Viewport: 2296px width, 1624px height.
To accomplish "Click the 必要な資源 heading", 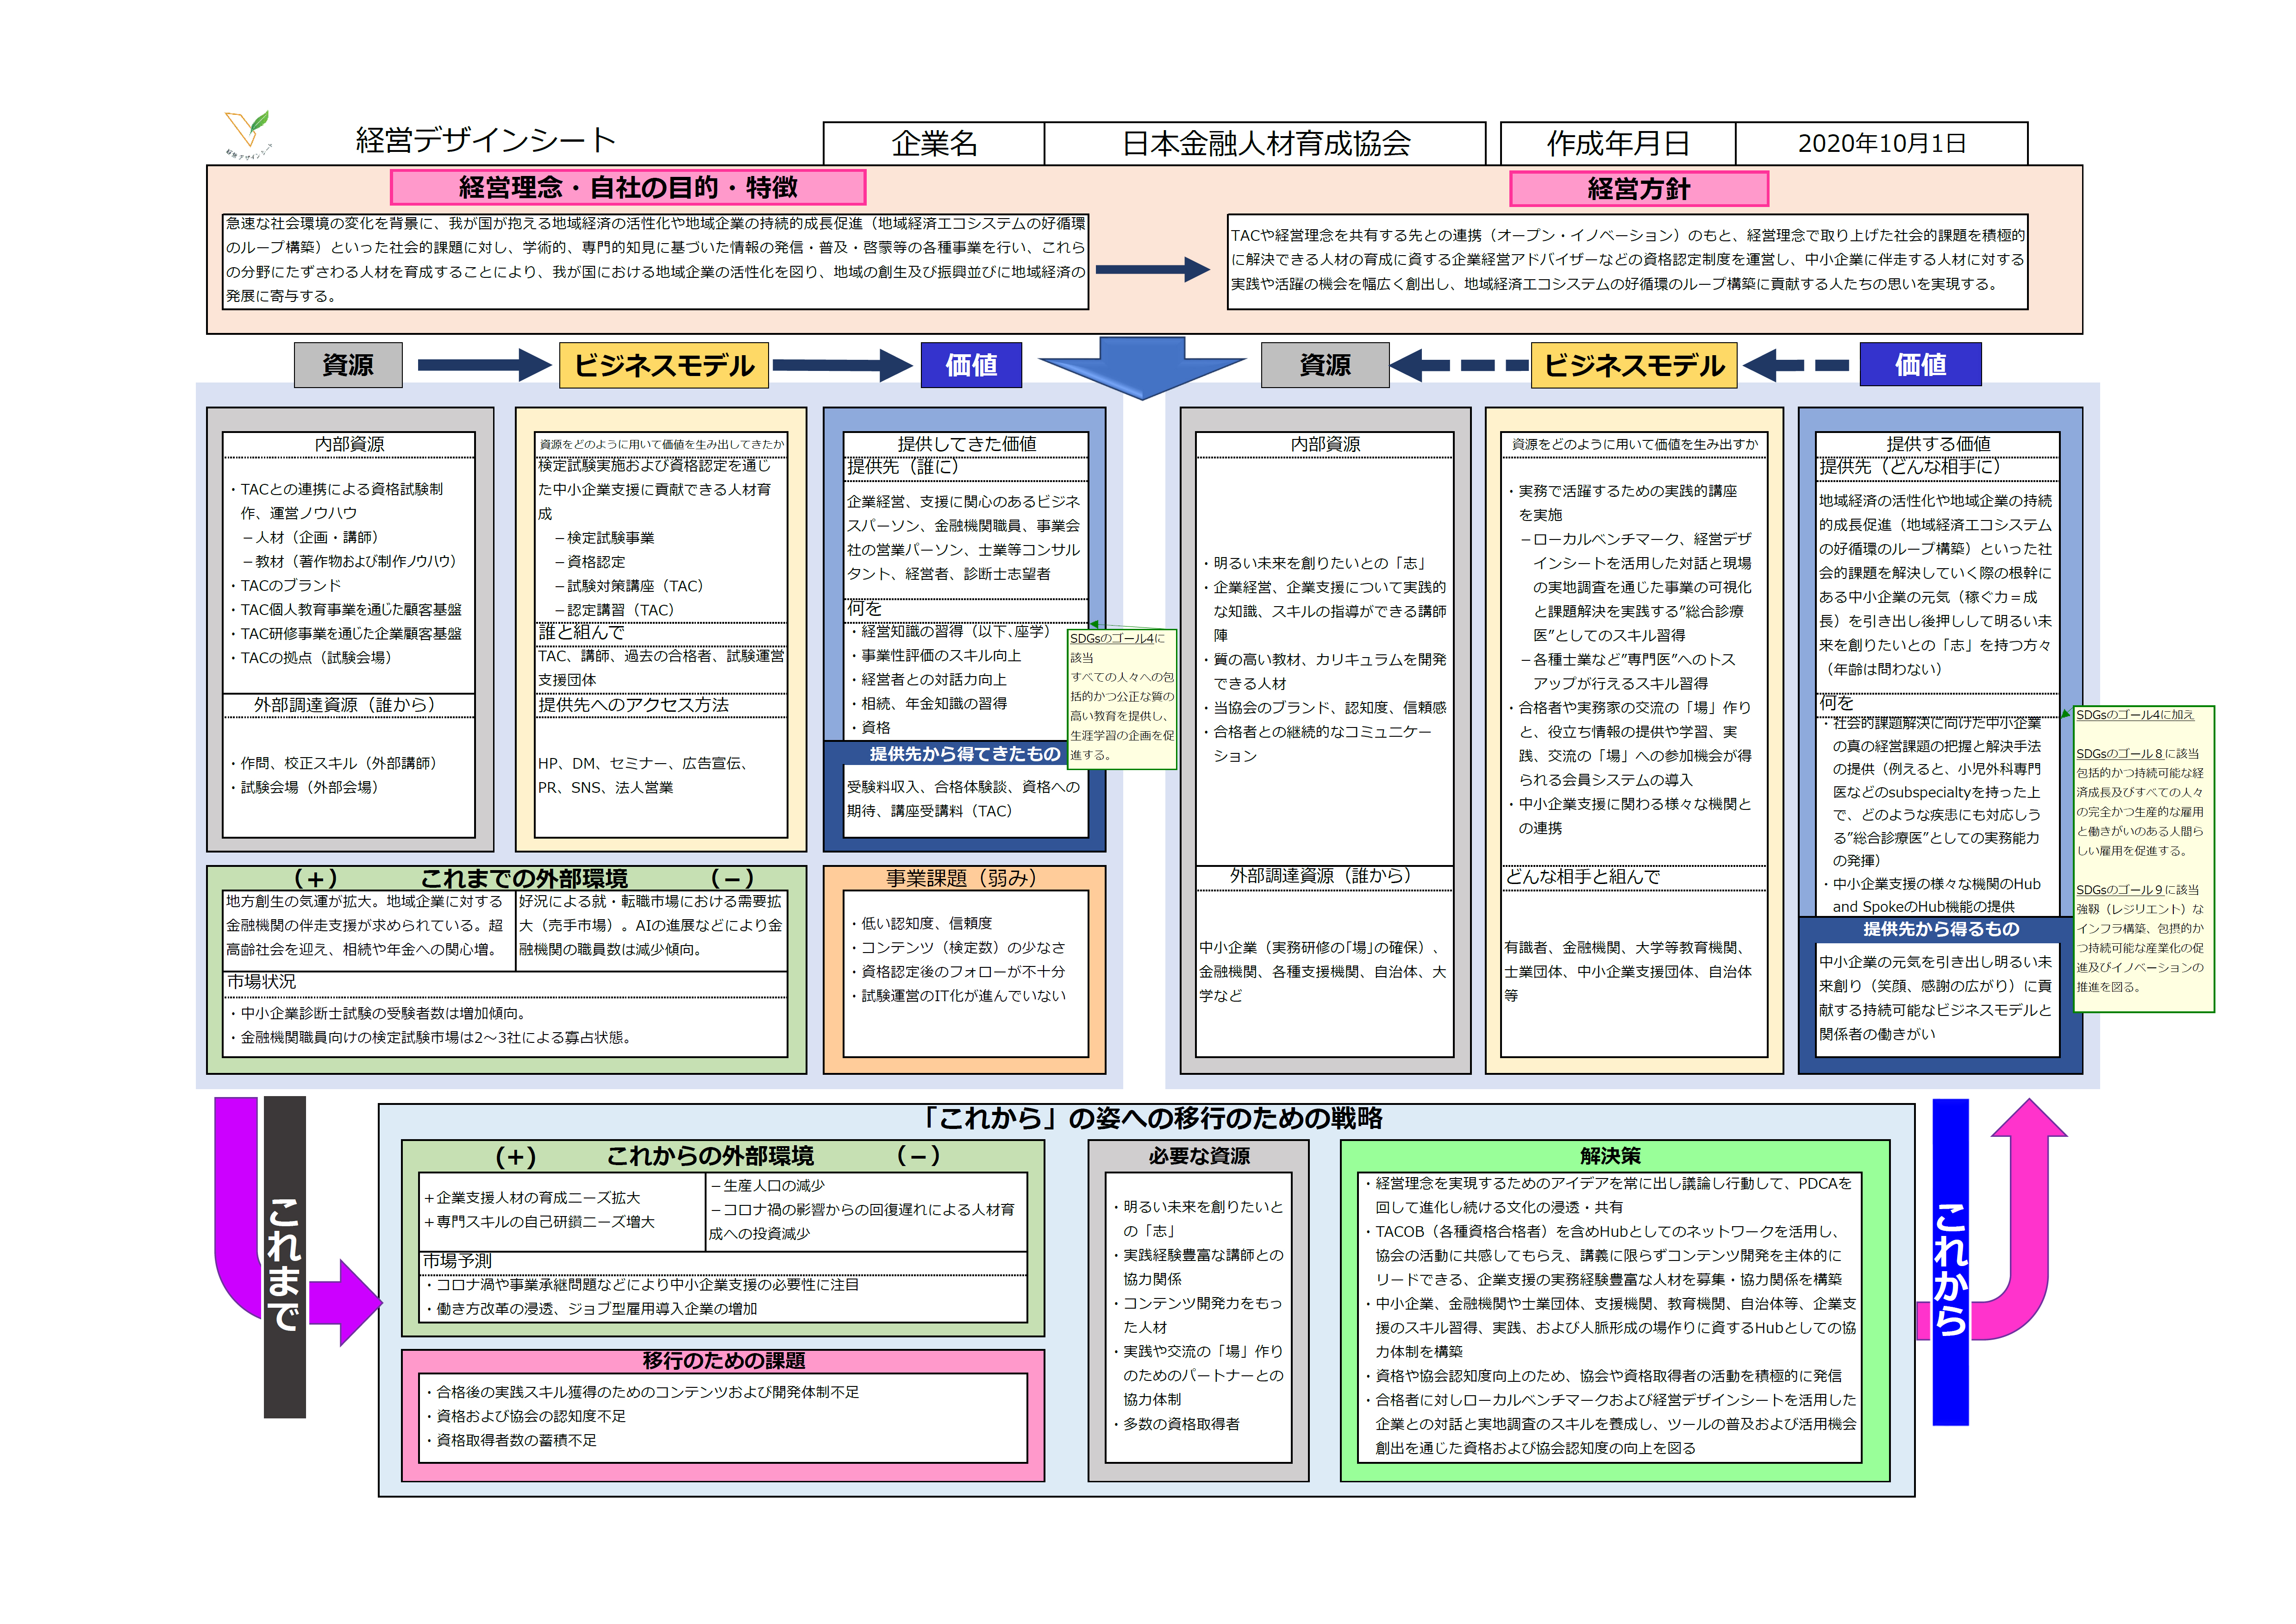I will click(1199, 1156).
